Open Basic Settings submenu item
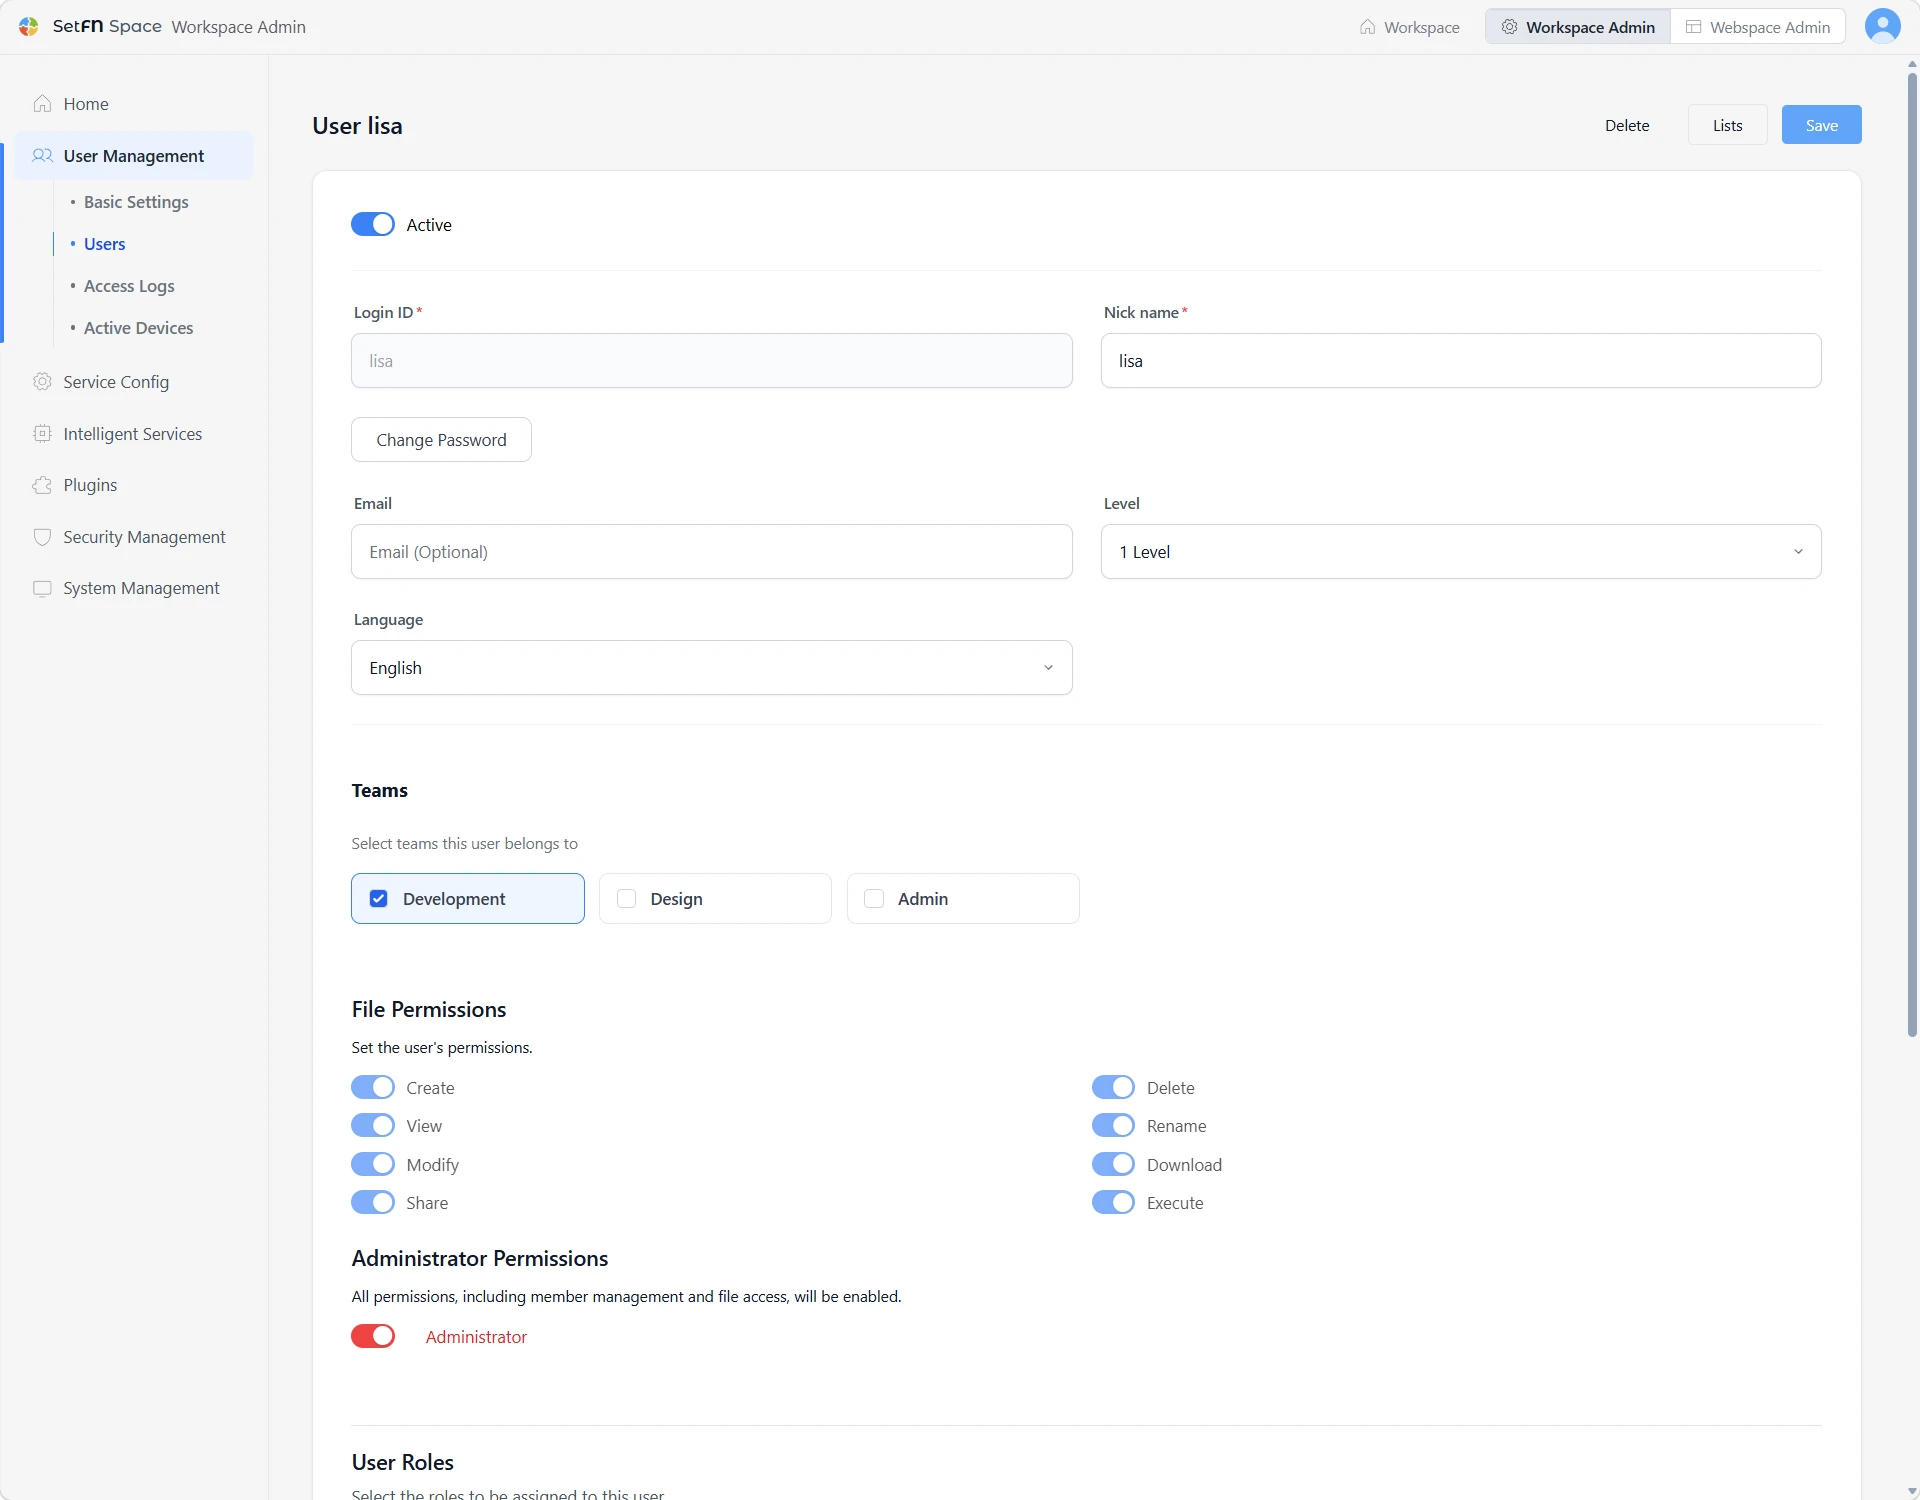Image resolution: width=1920 pixels, height=1500 pixels. [x=136, y=202]
